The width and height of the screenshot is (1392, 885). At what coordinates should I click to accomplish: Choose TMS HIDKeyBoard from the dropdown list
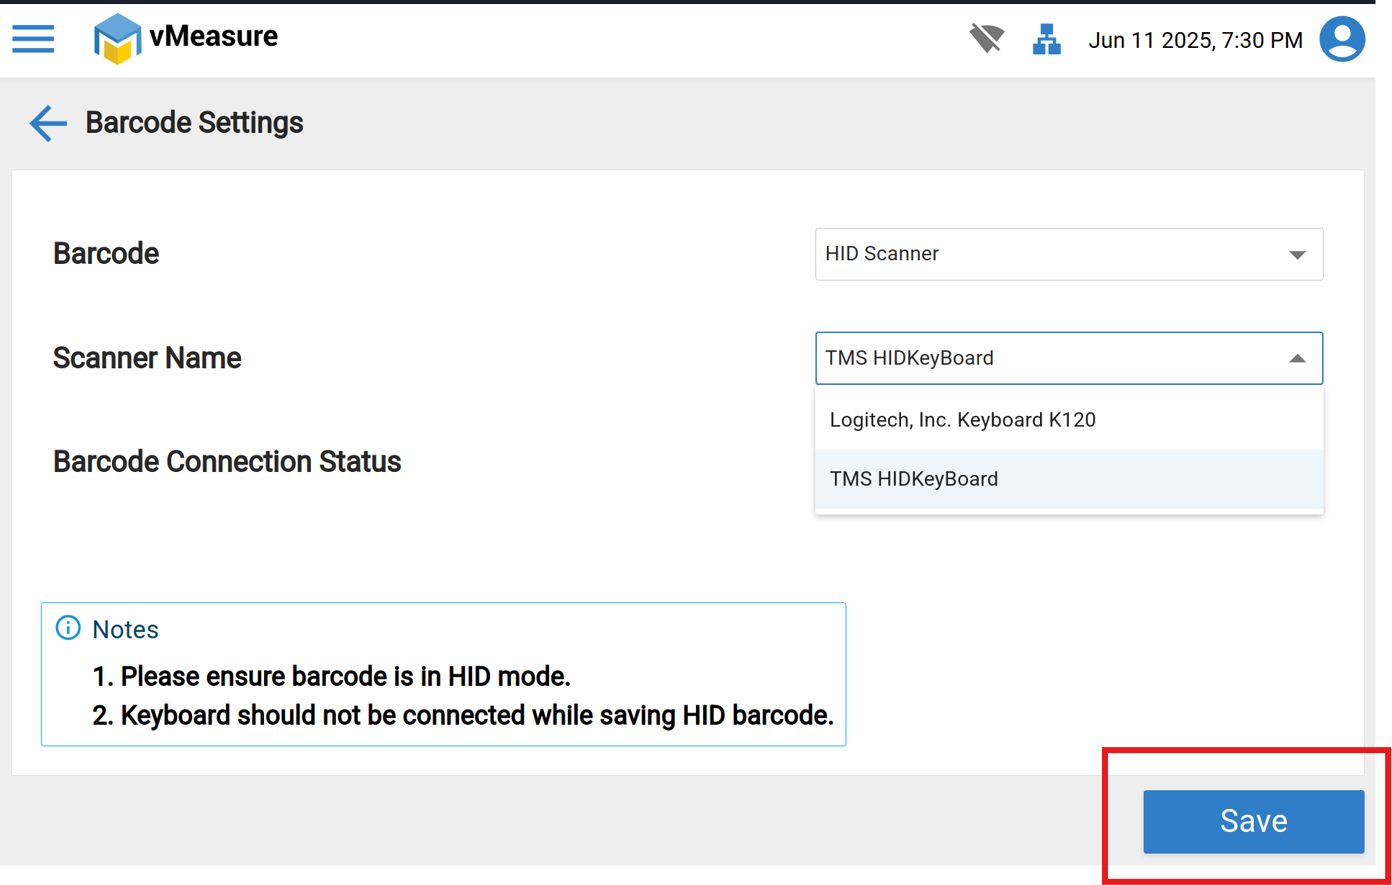pos(913,479)
